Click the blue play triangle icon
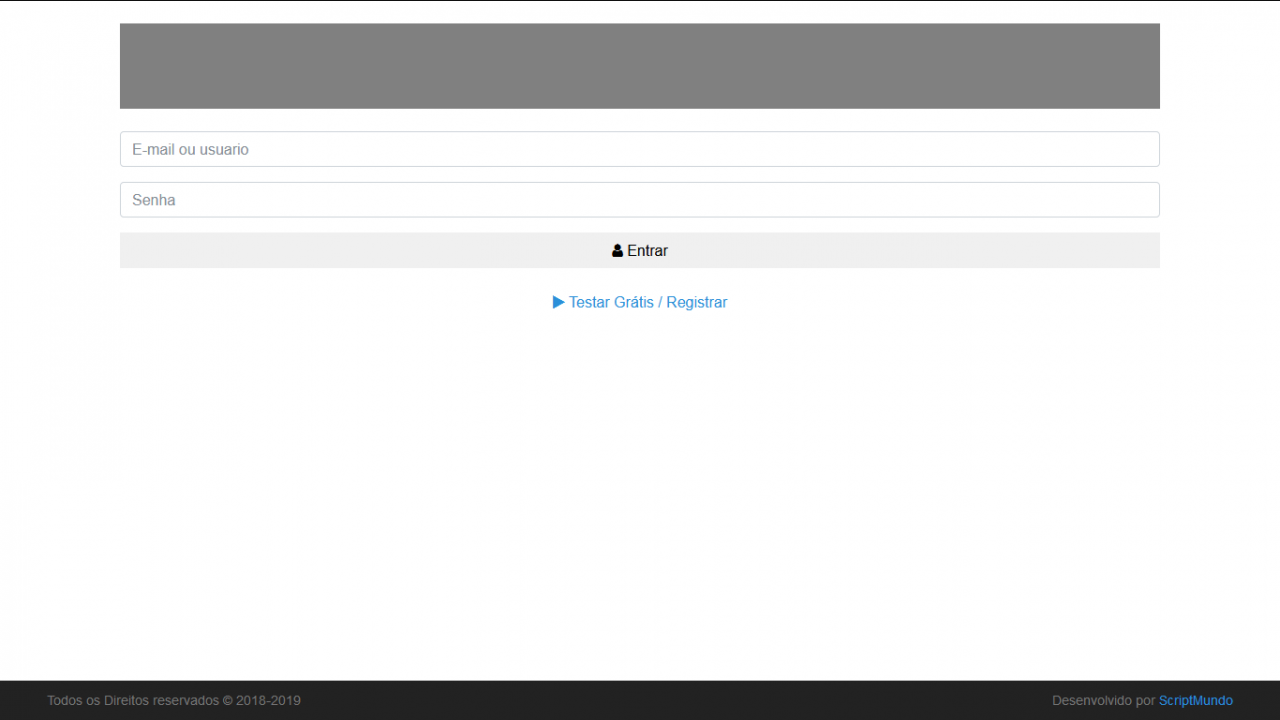1280x720 pixels. [x=559, y=302]
